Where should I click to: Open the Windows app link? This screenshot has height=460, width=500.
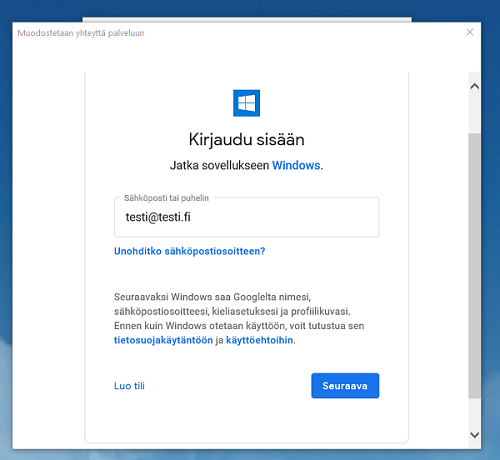296,165
